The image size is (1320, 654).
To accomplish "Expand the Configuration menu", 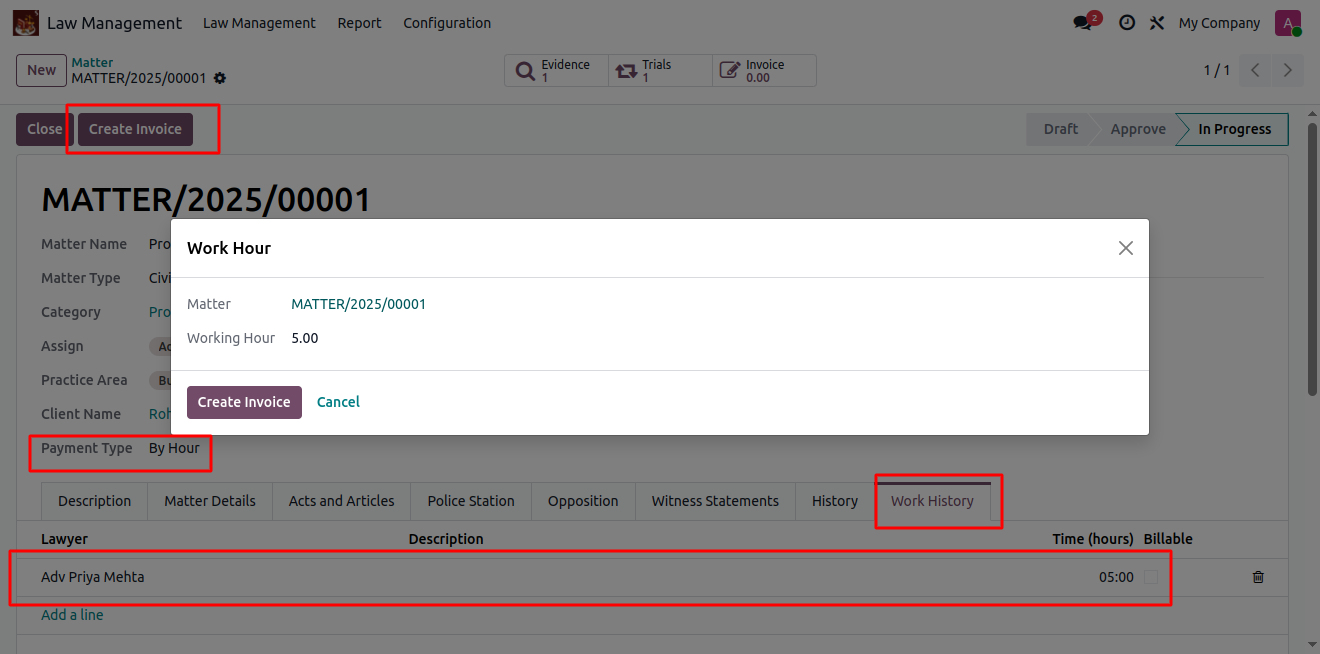I will 447,23.
